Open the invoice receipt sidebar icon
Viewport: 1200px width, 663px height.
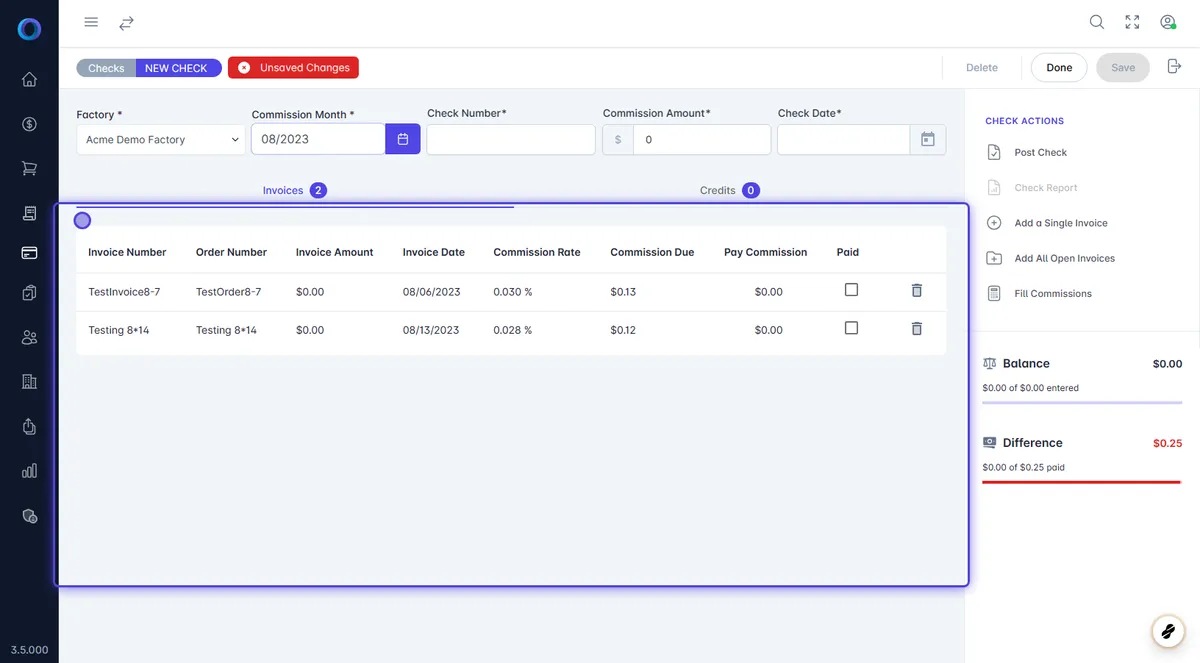(x=29, y=213)
